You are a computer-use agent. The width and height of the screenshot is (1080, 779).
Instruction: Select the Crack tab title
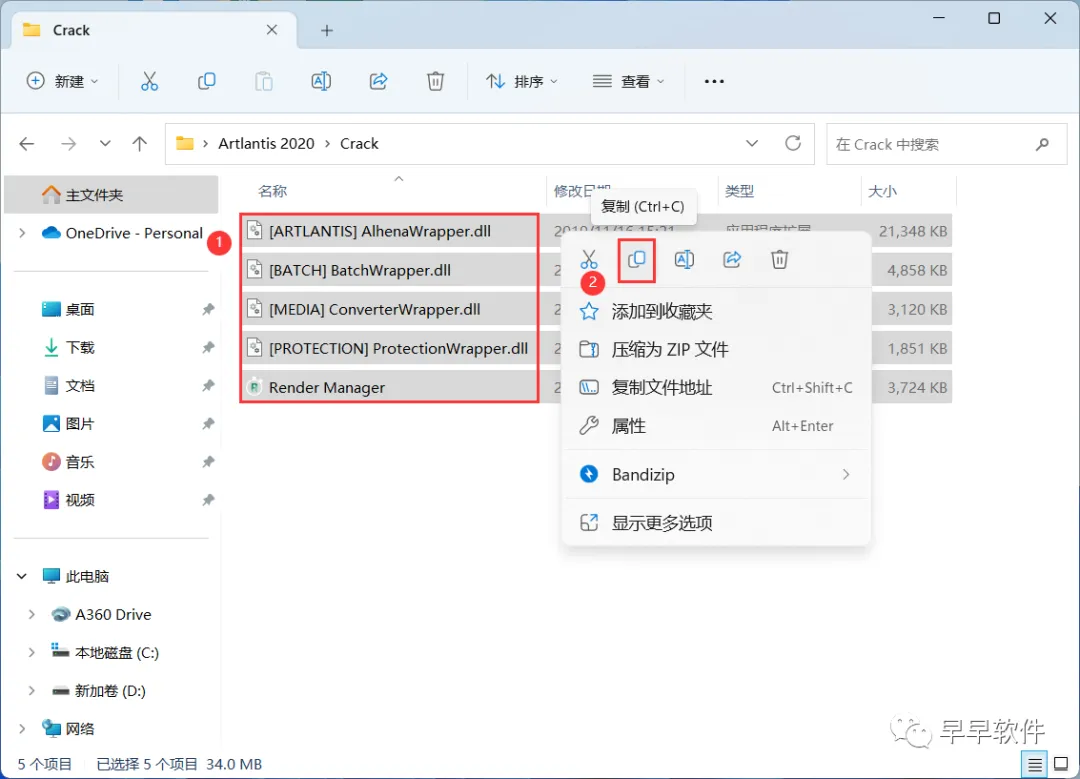[72, 30]
